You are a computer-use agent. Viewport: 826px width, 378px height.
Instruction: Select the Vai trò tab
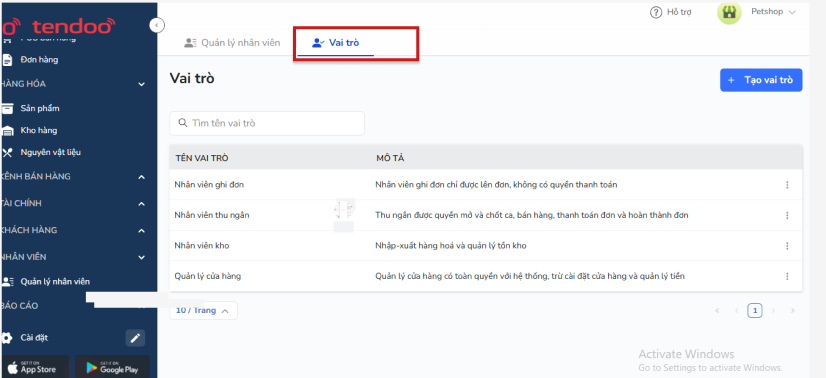coord(336,43)
